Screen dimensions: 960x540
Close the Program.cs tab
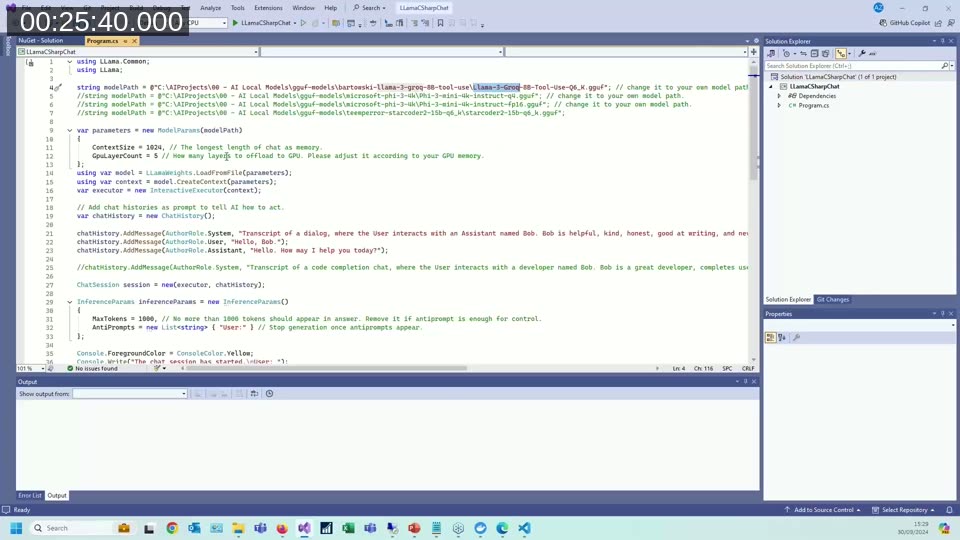pos(134,41)
